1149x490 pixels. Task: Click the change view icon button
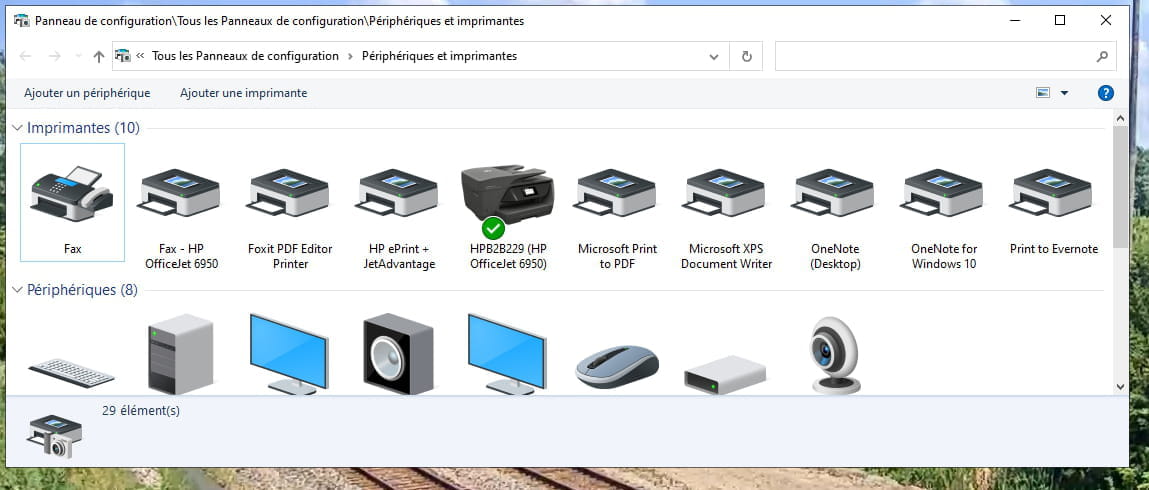tap(1043, 93)
